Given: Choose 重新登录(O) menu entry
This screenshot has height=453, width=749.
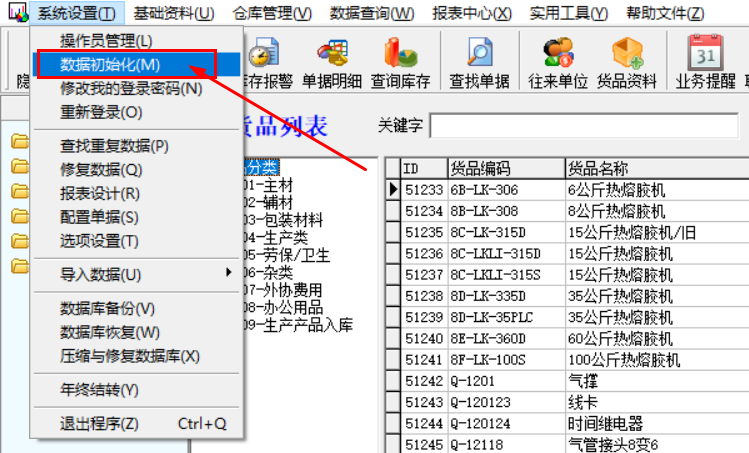Looking at the screenshot, I should pos(137,112).
